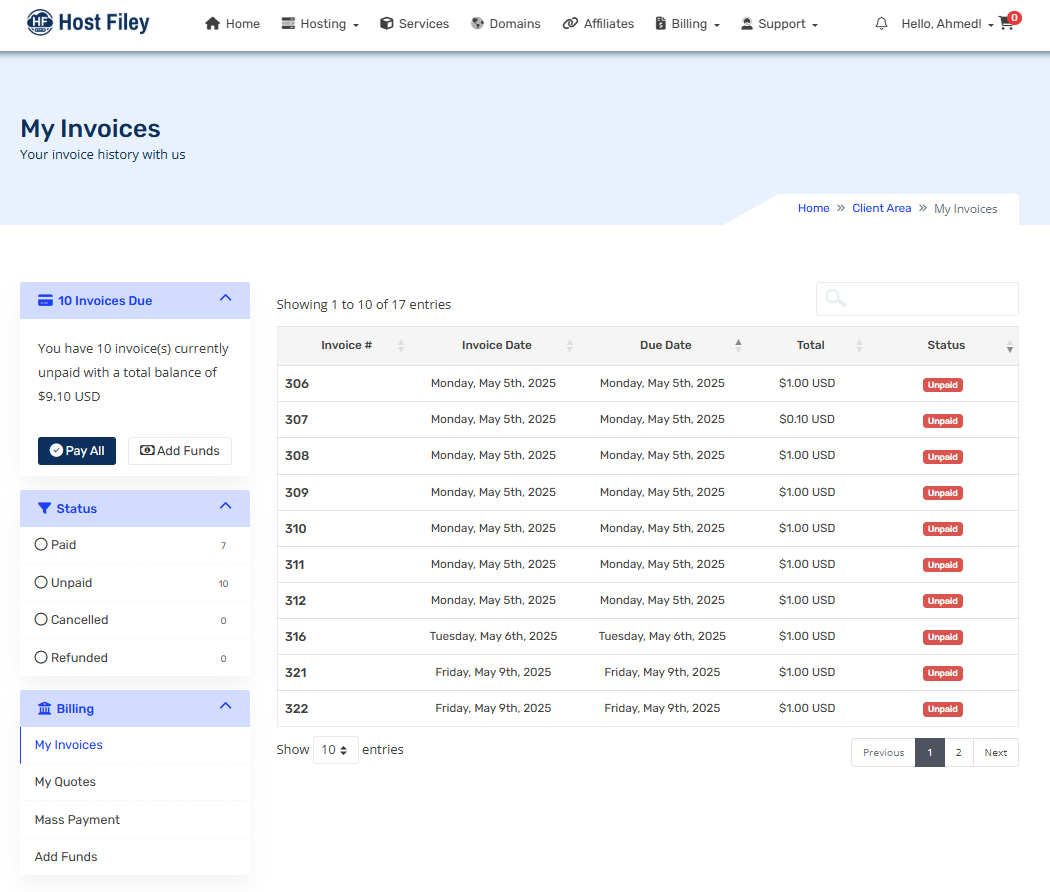Go to page 2 of invoices
The height and width of the screenshot is (892, 1050).
(958, 753)
